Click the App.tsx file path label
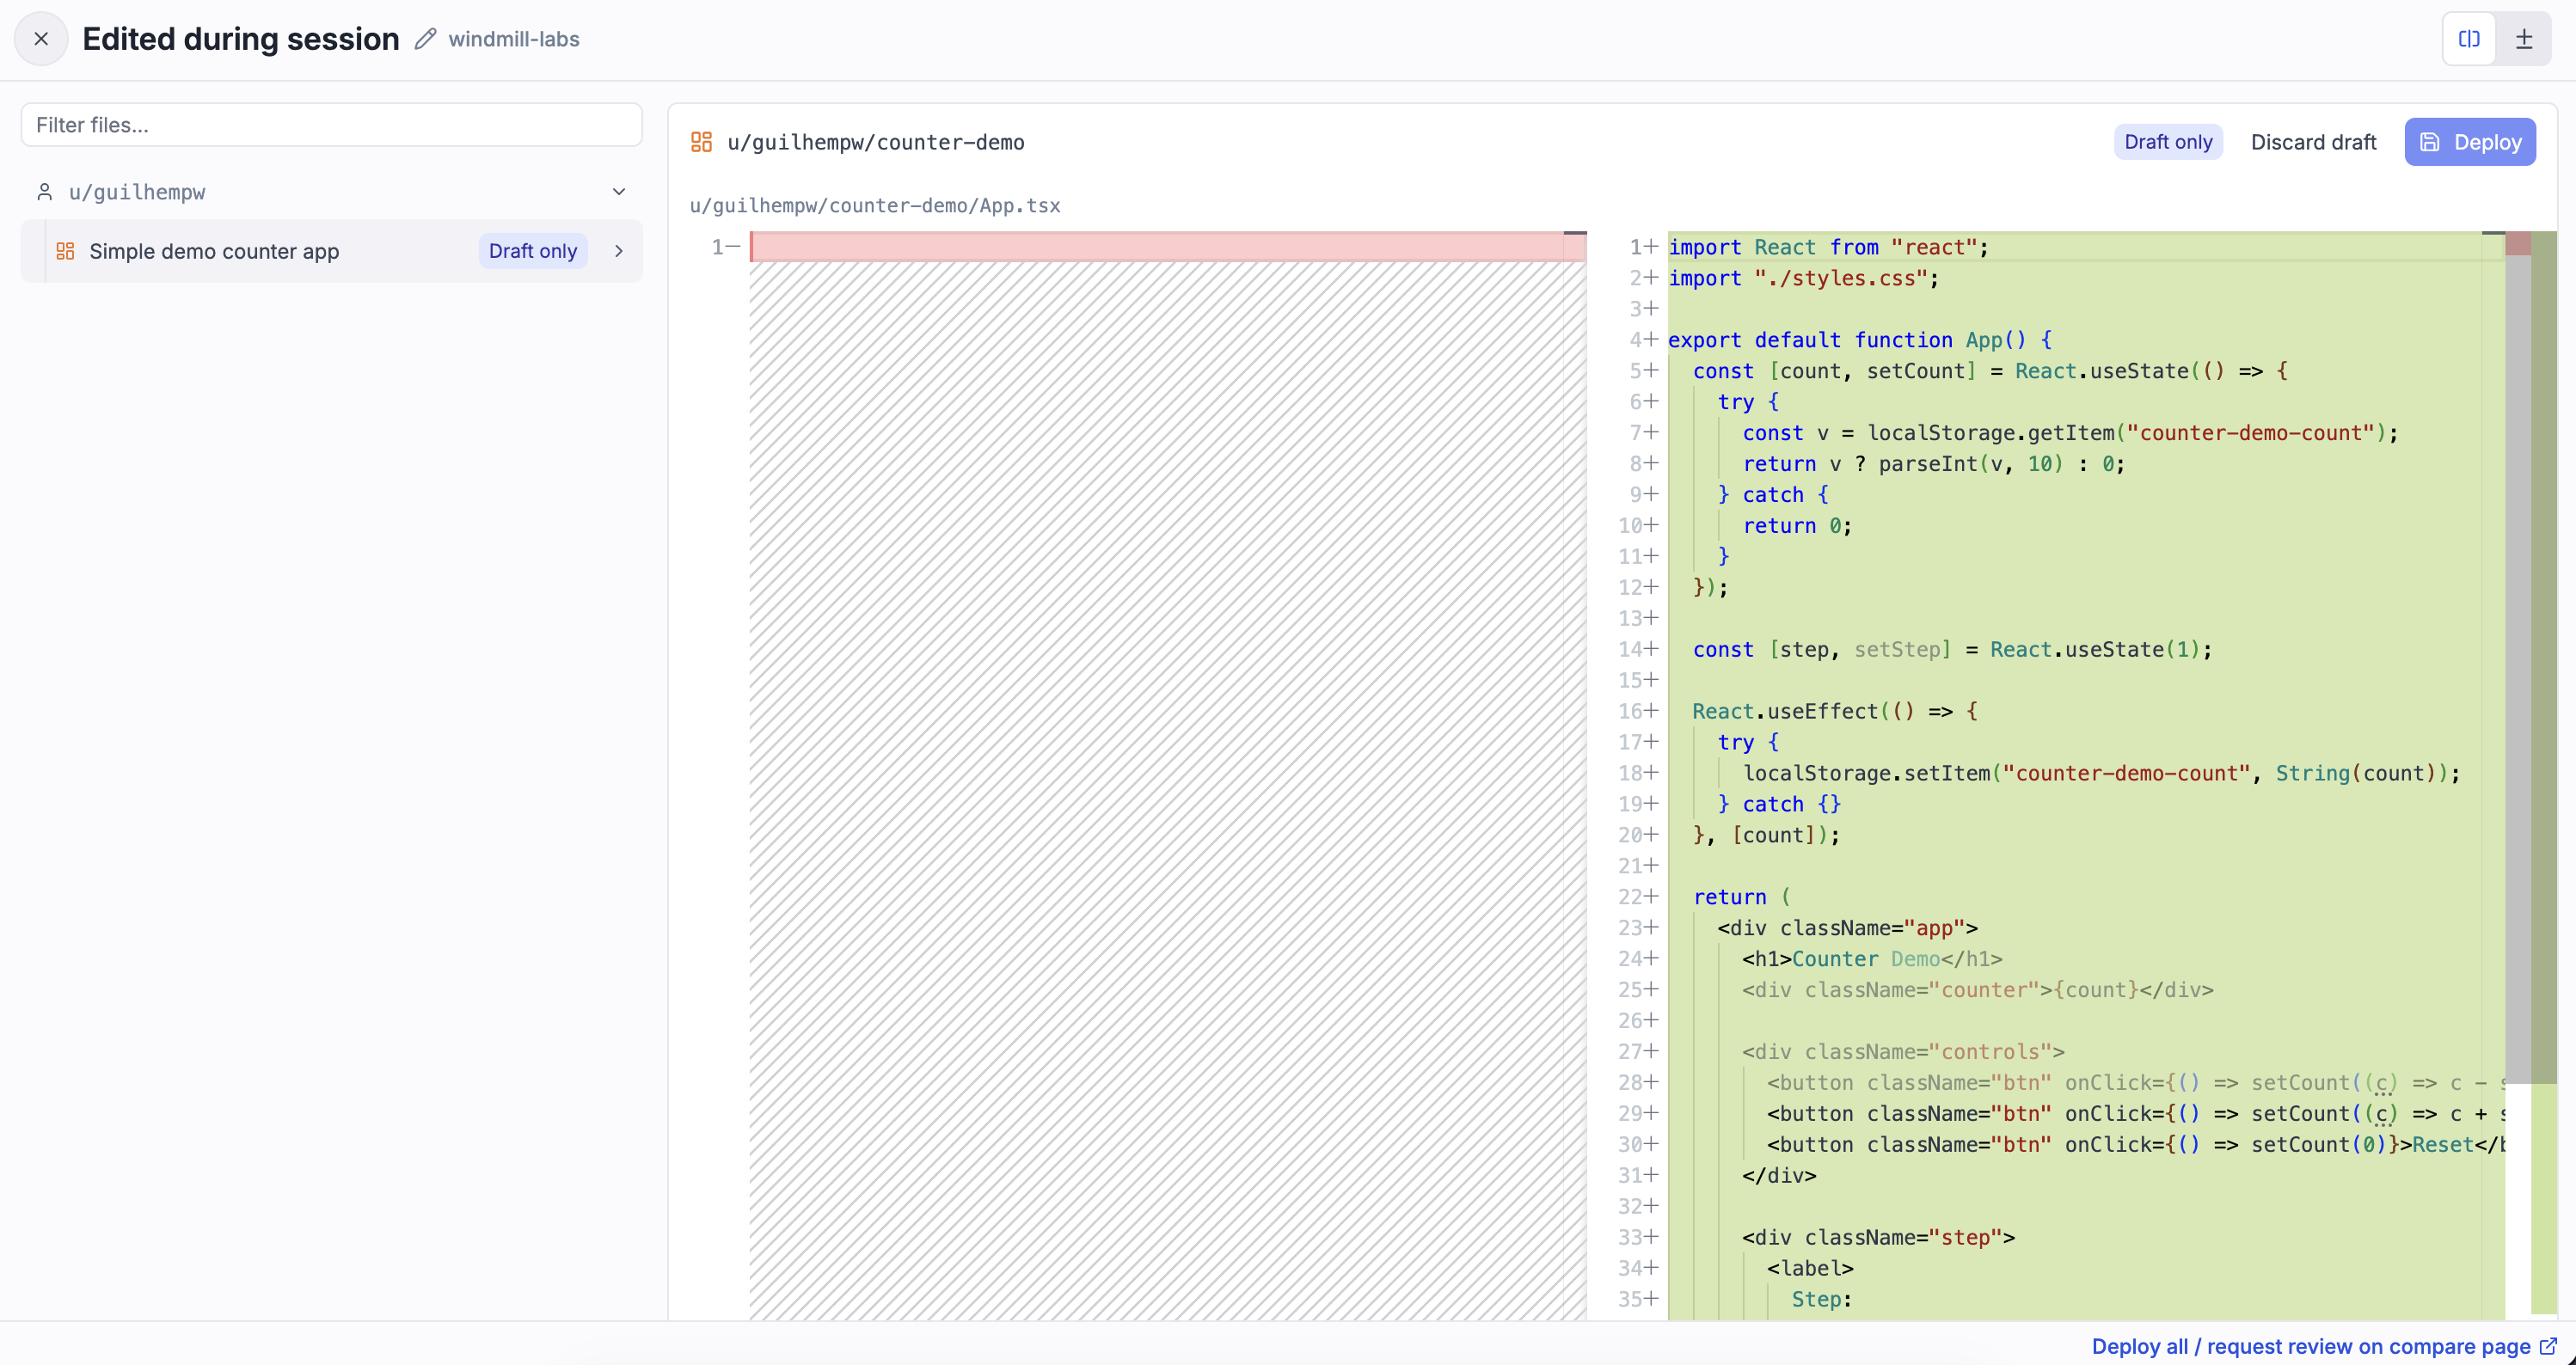 (x=875, y=205)
